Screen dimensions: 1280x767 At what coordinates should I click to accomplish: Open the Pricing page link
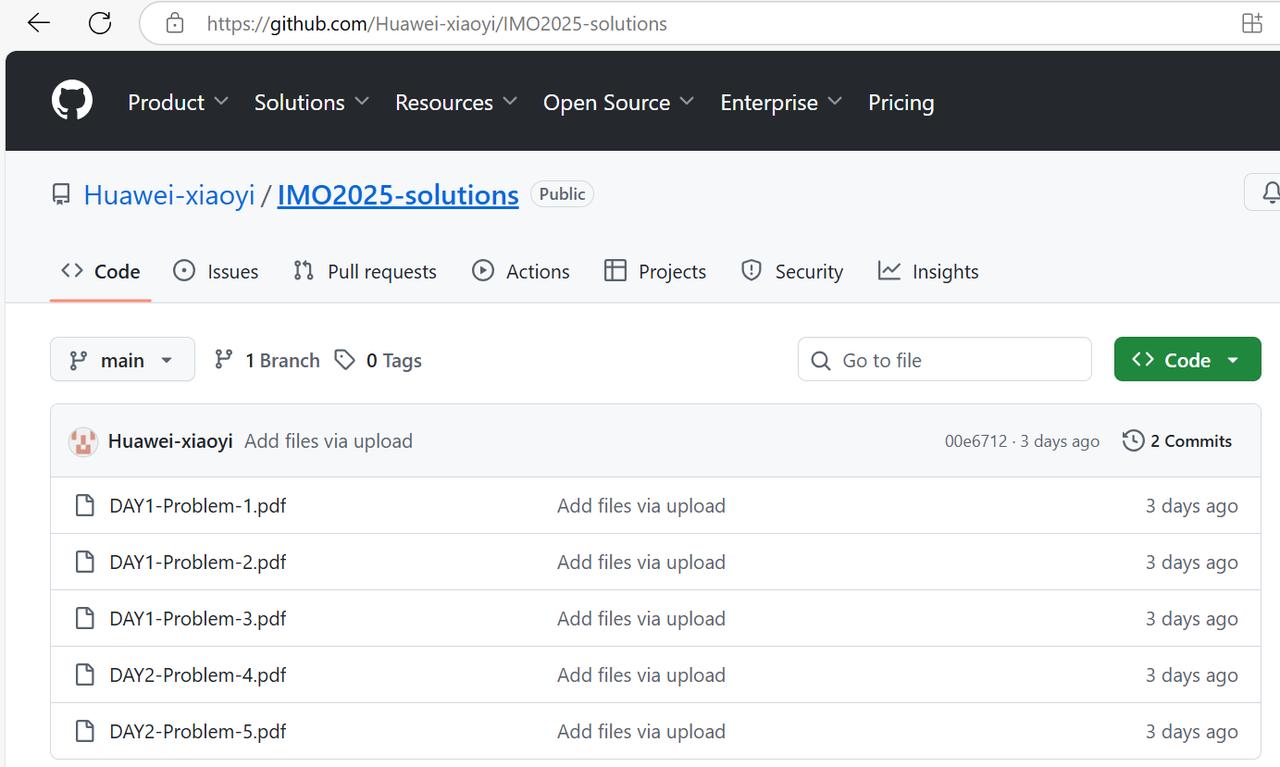pyautogui.click(x=901, y=102)
